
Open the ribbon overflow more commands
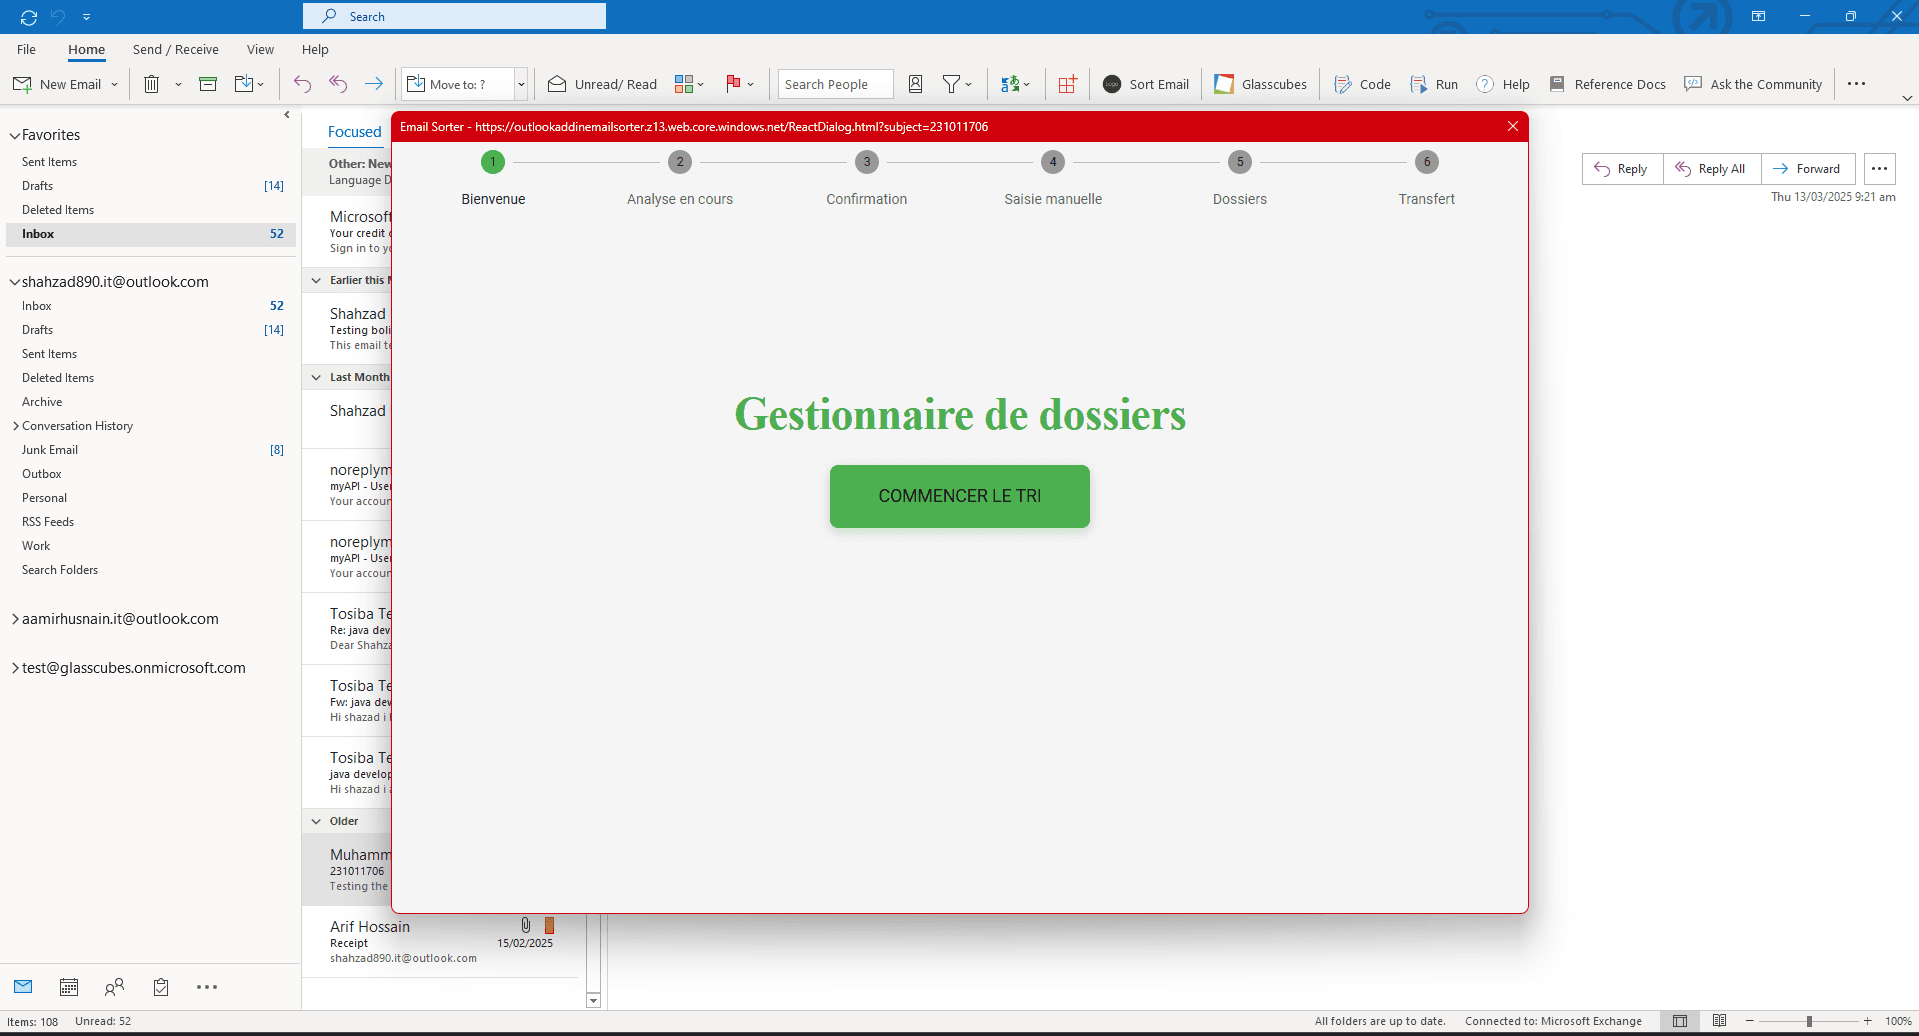1856,84
